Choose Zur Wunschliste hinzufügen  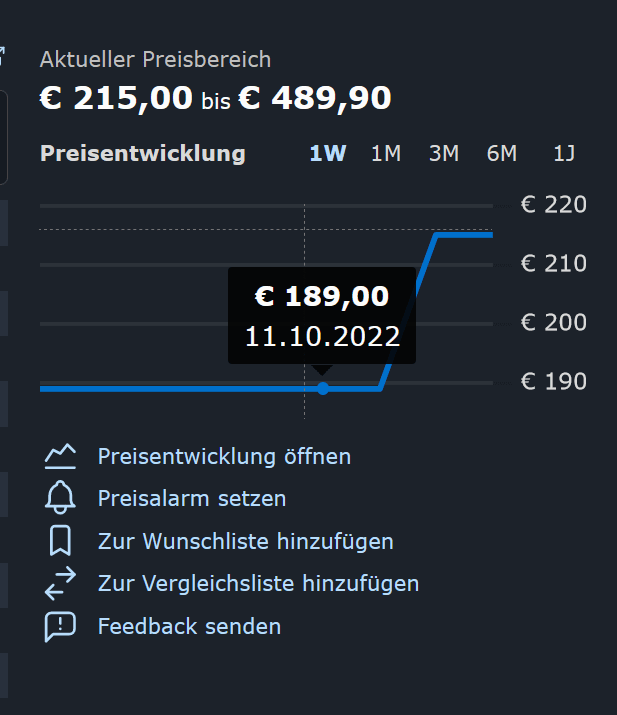tap(245, 541)
